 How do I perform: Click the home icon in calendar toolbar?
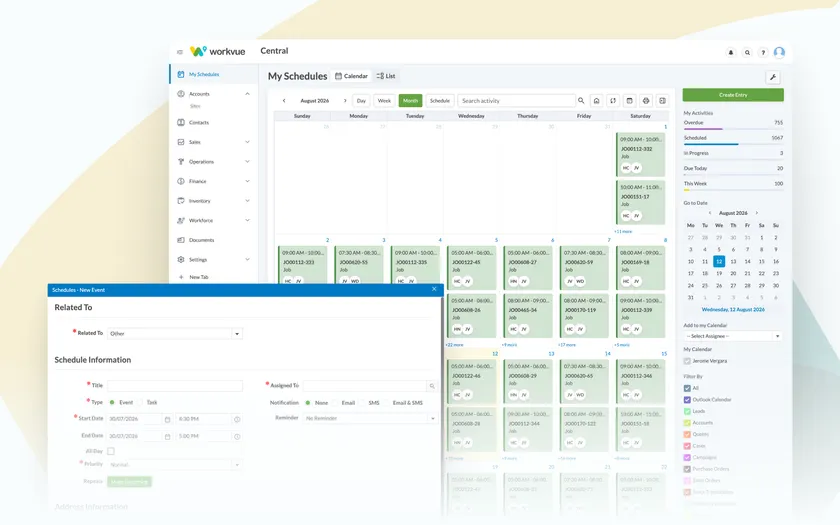click(x=596, y=101)
